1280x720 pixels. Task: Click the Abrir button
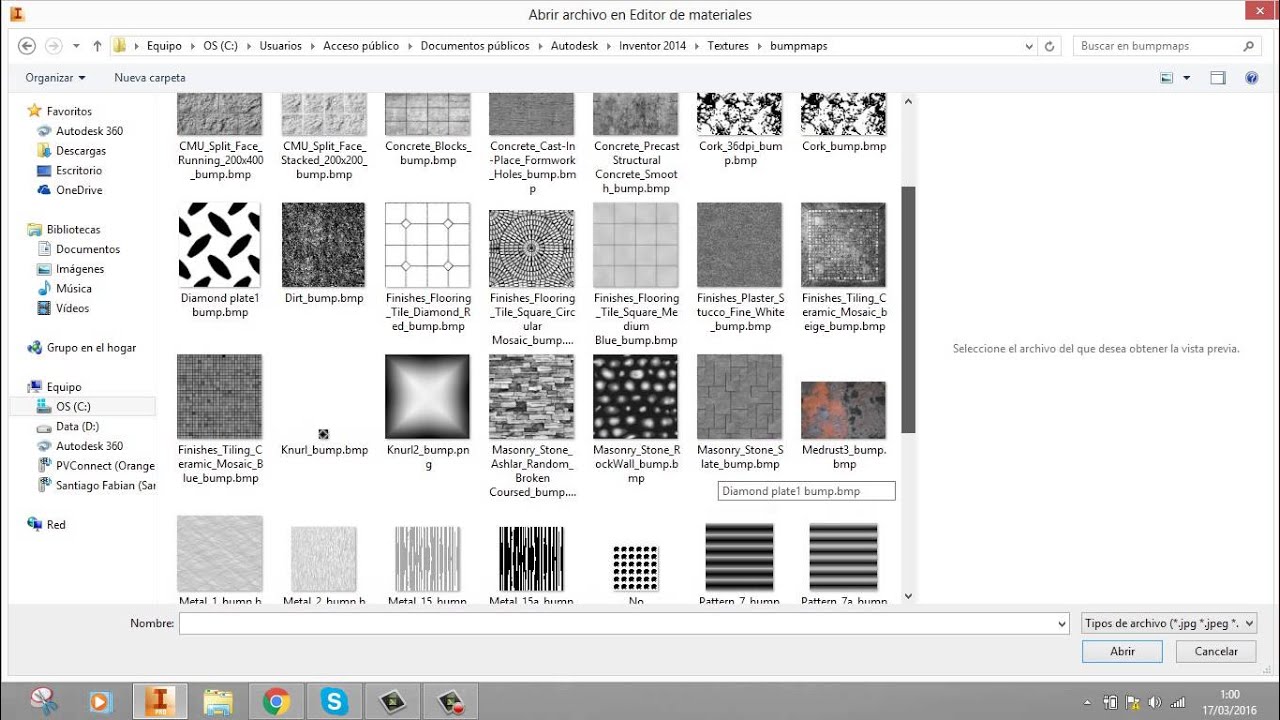tap(1122, 651)
